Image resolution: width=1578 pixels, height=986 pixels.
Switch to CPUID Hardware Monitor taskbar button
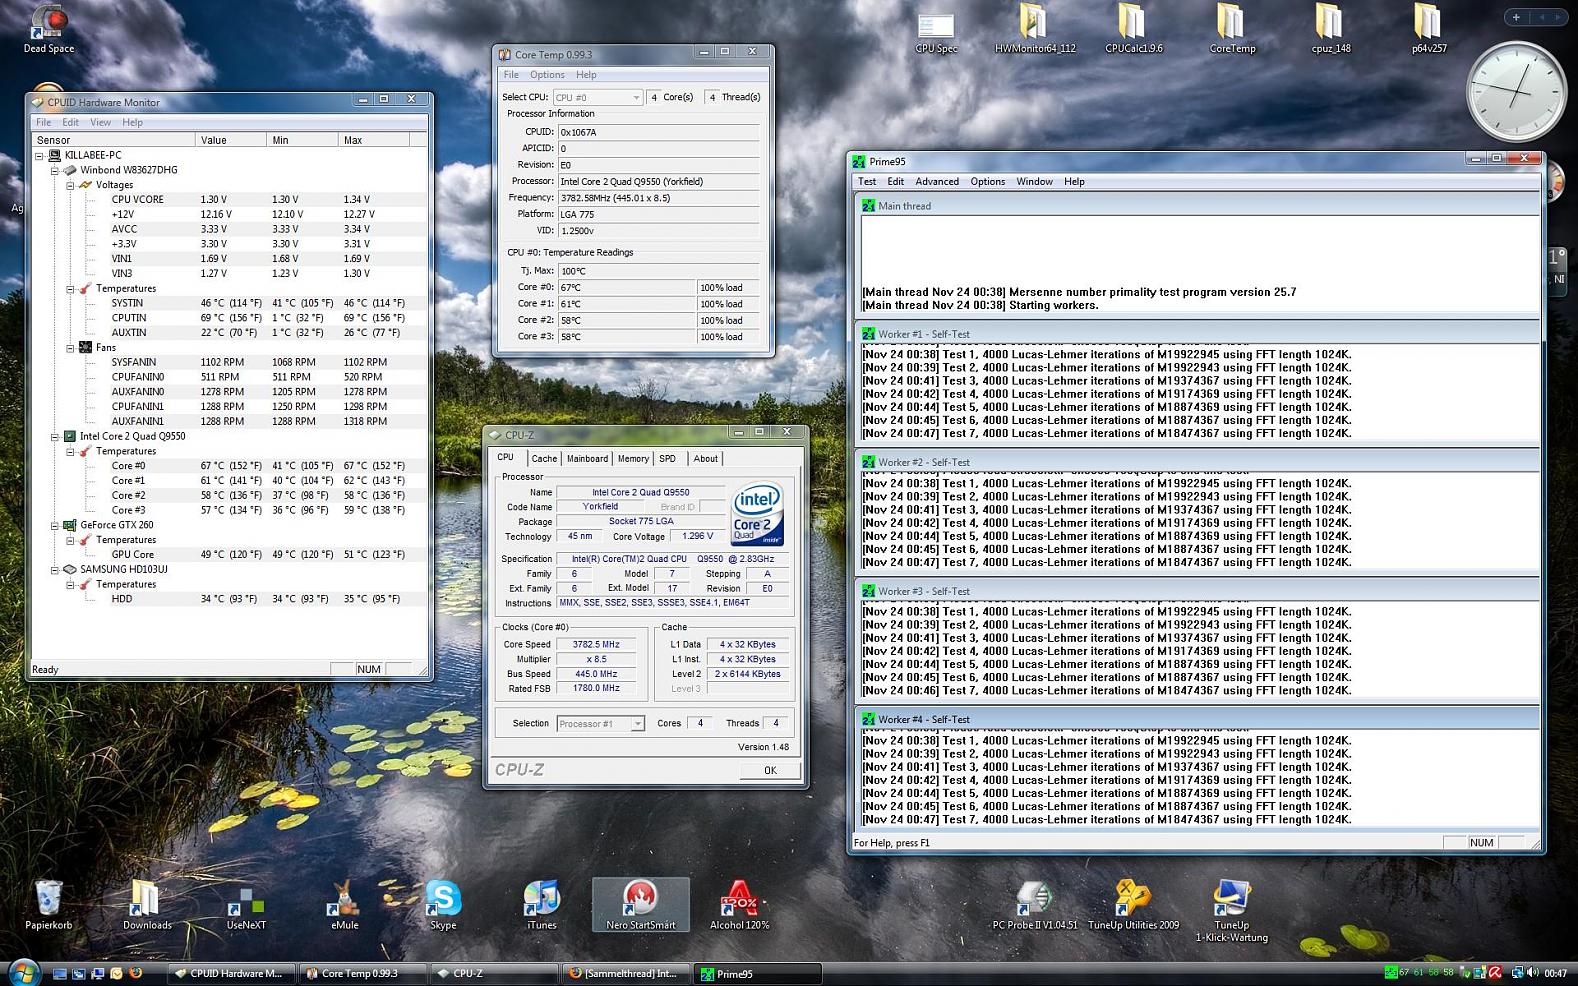229,973
